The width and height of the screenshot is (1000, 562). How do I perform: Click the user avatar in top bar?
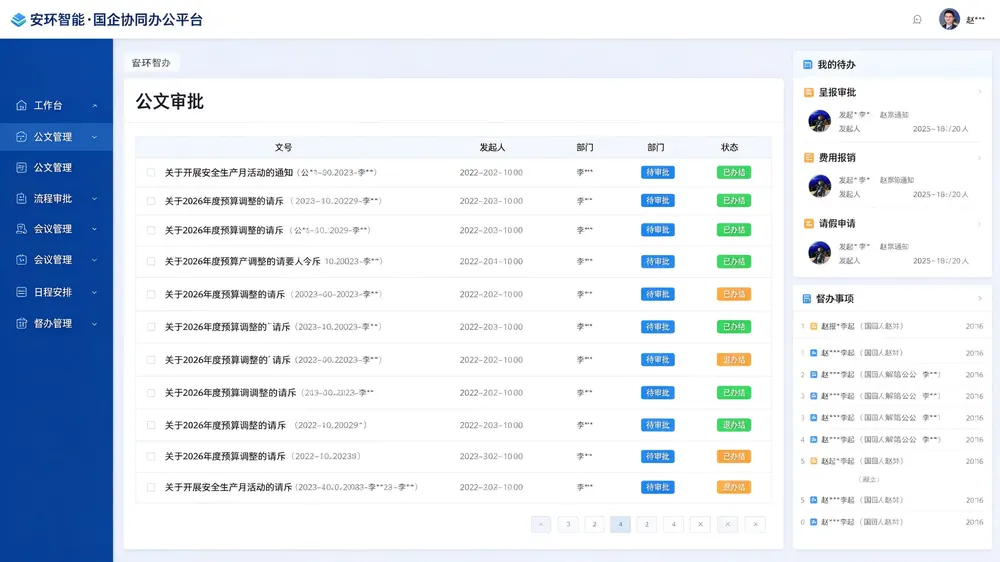949,19
